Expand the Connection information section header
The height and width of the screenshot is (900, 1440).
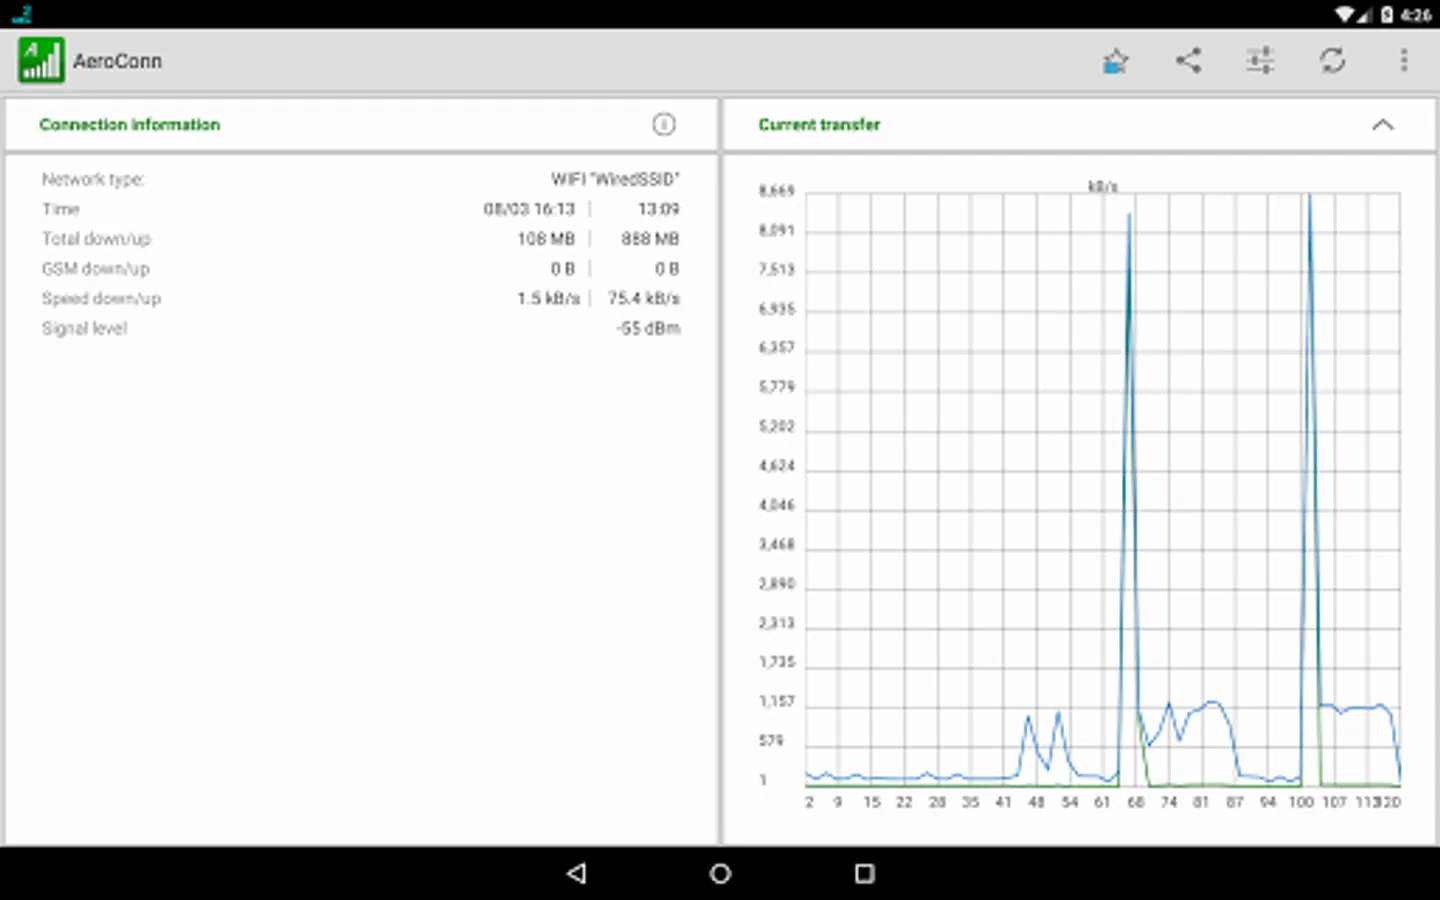(x=129, y=124)
